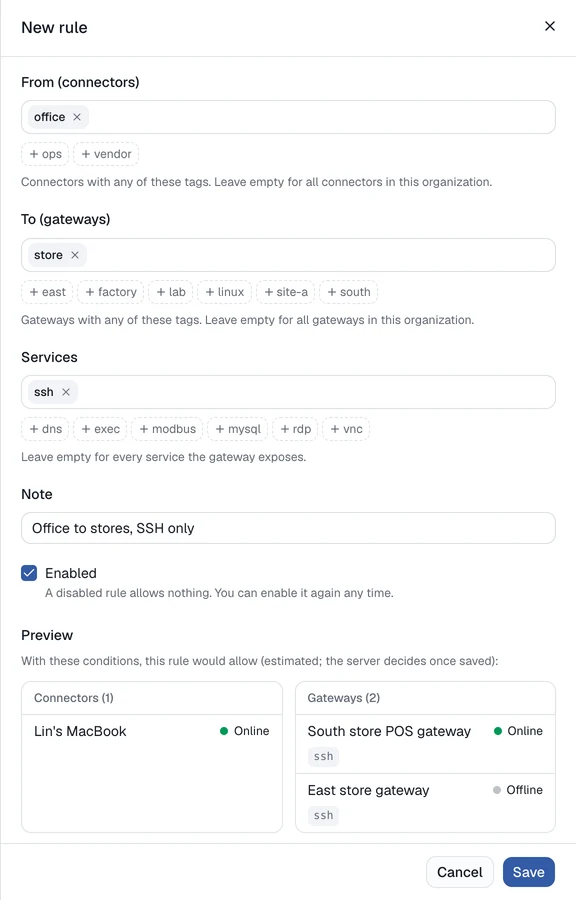Remove the ssh service tag
Viewport: 576px width, 900px height.
[66, 392]
